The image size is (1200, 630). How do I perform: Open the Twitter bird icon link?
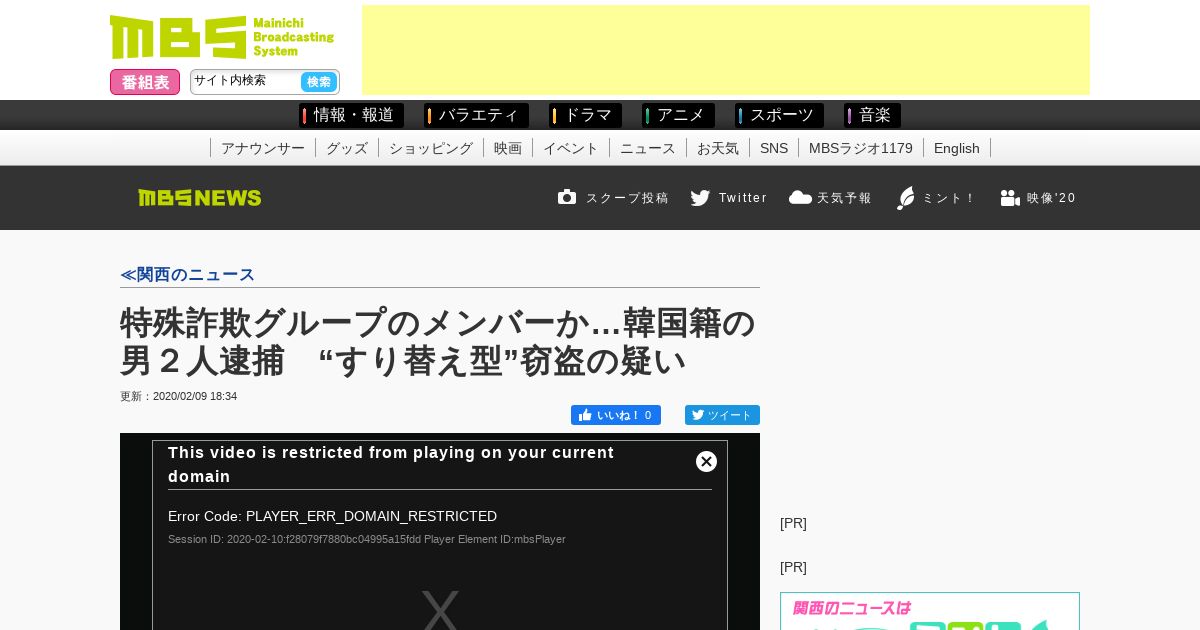pyautogui.click(x=700, y=198)
